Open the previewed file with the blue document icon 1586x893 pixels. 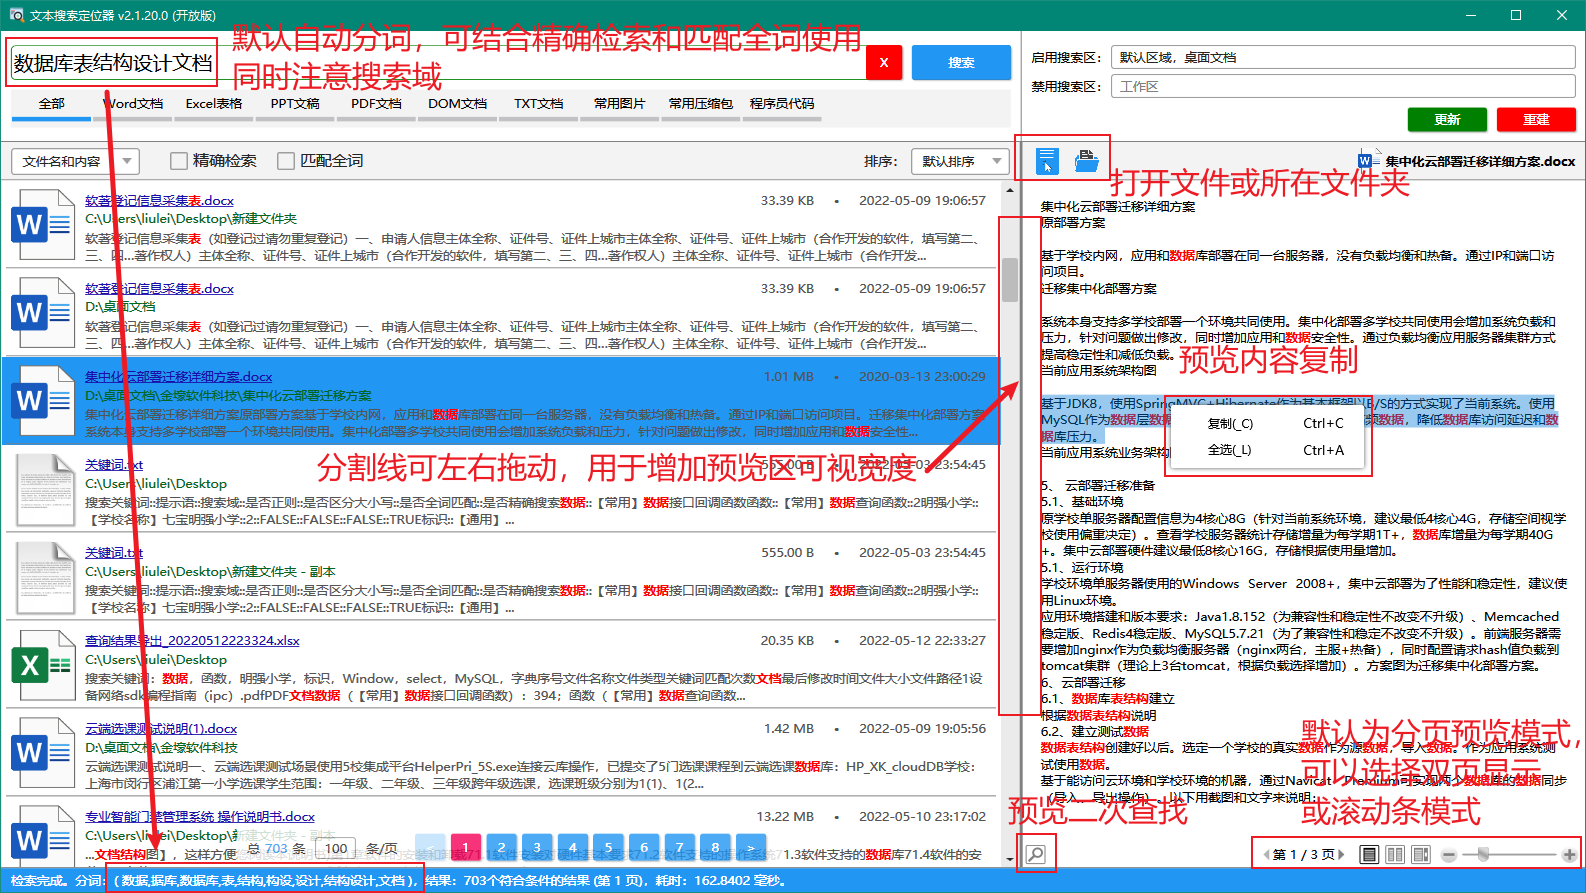point(1047,160)
